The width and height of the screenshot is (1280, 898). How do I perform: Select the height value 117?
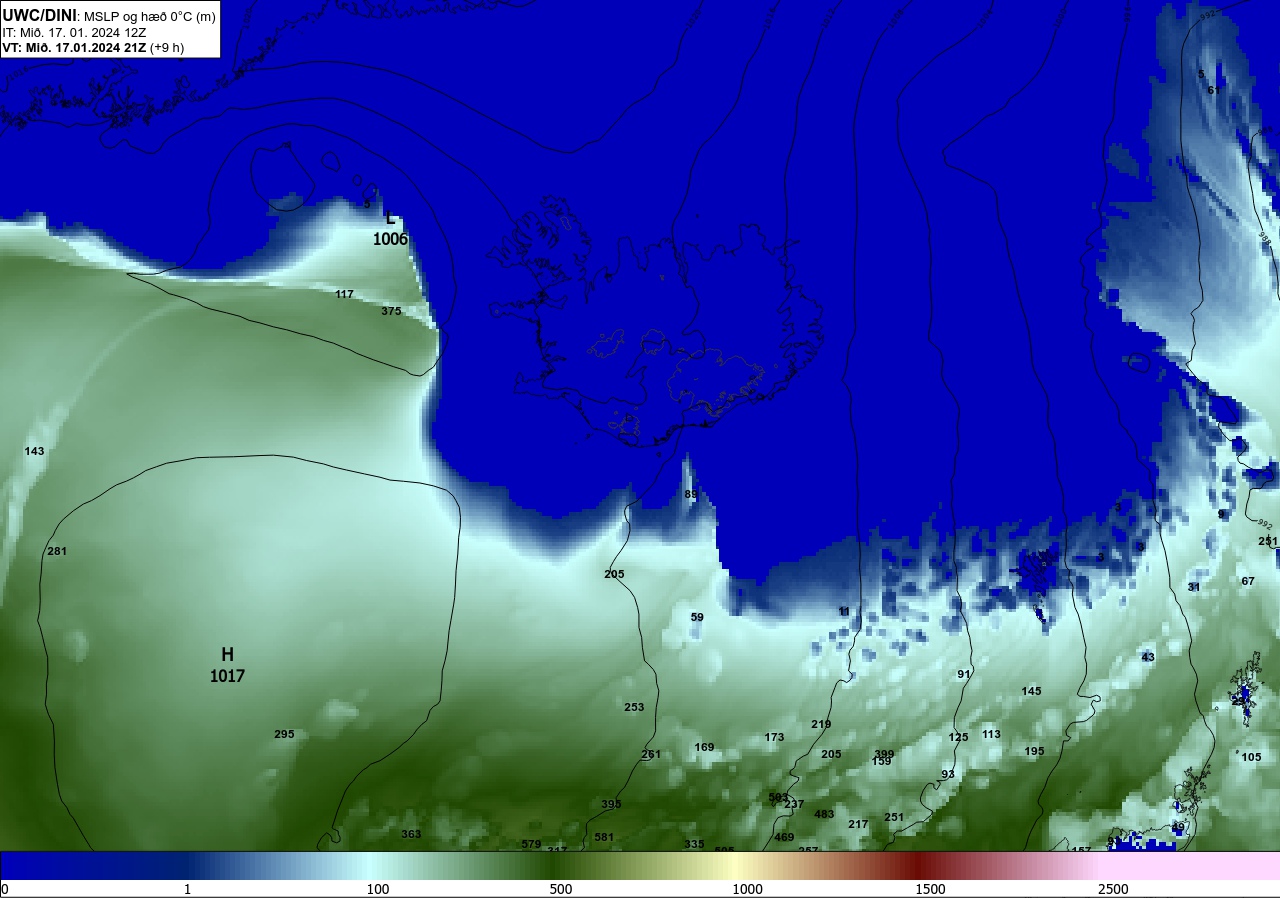(345, 294)
